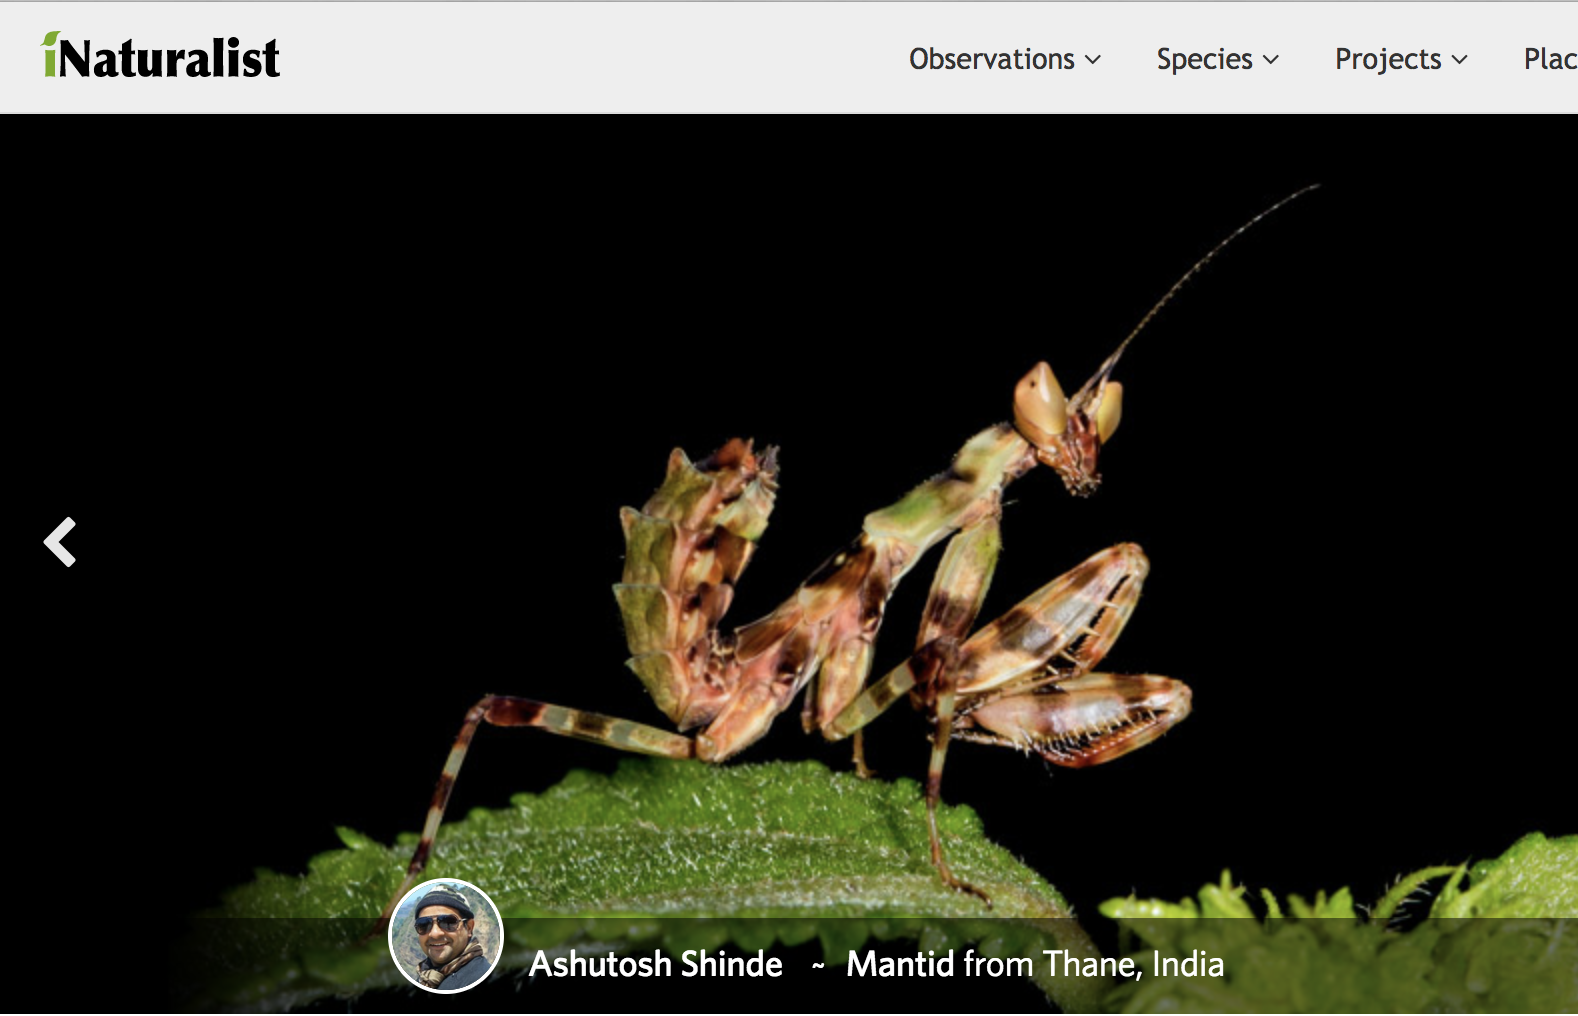Image resolution: width=1578 pixels, height=1016 pixels.
Task: Open the 'Mantid from Thane, India' observation
Action: tap(1035, 964)
